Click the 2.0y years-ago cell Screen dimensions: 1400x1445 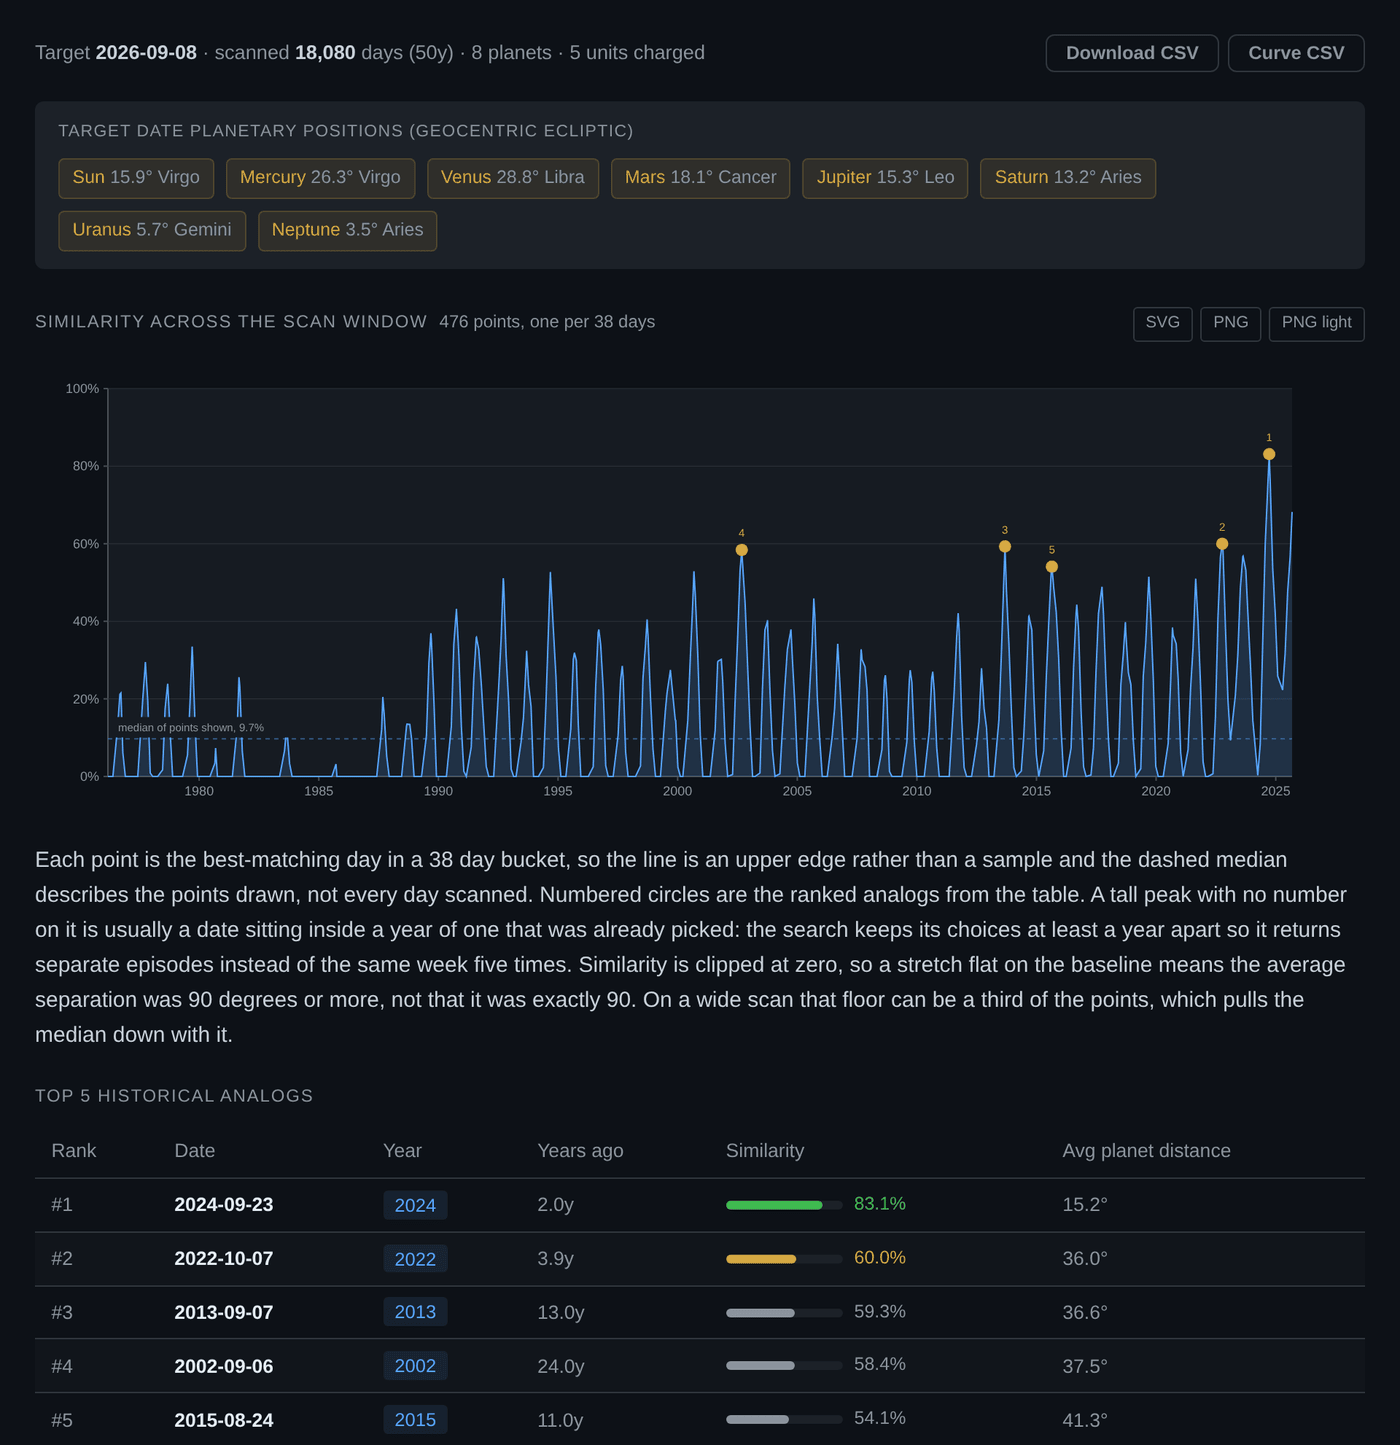pyautogui.click(x=555, y=1205)
